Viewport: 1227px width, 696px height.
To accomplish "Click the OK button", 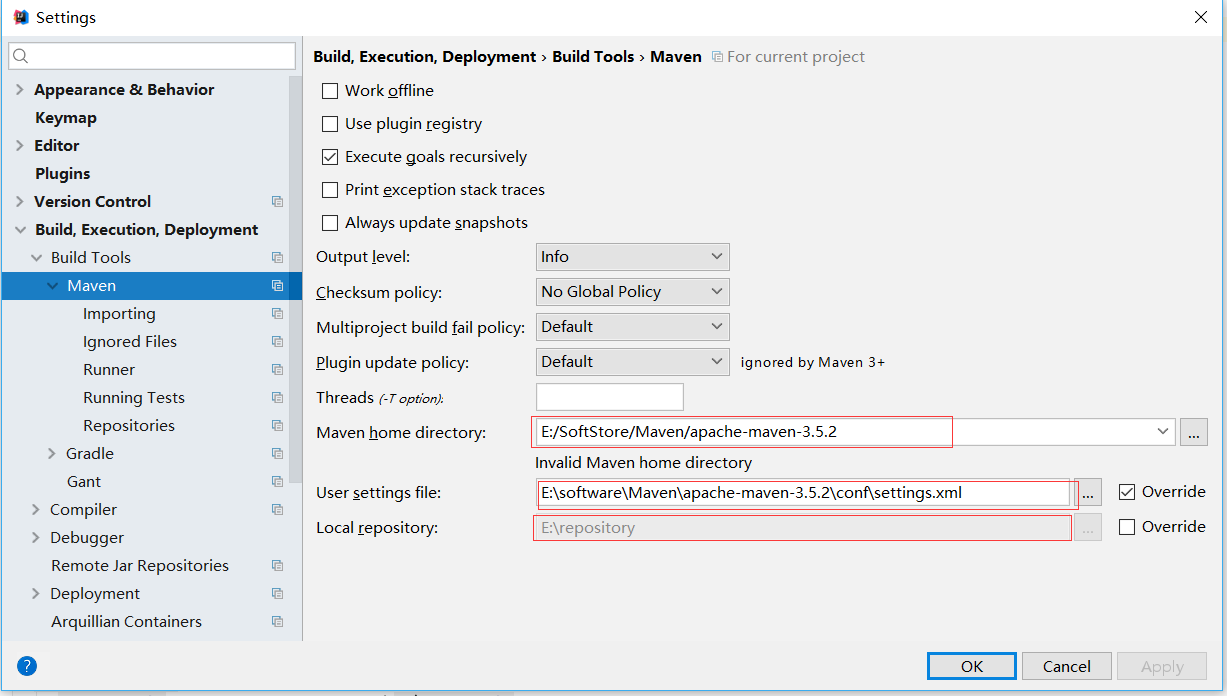I will click(972, 666).
